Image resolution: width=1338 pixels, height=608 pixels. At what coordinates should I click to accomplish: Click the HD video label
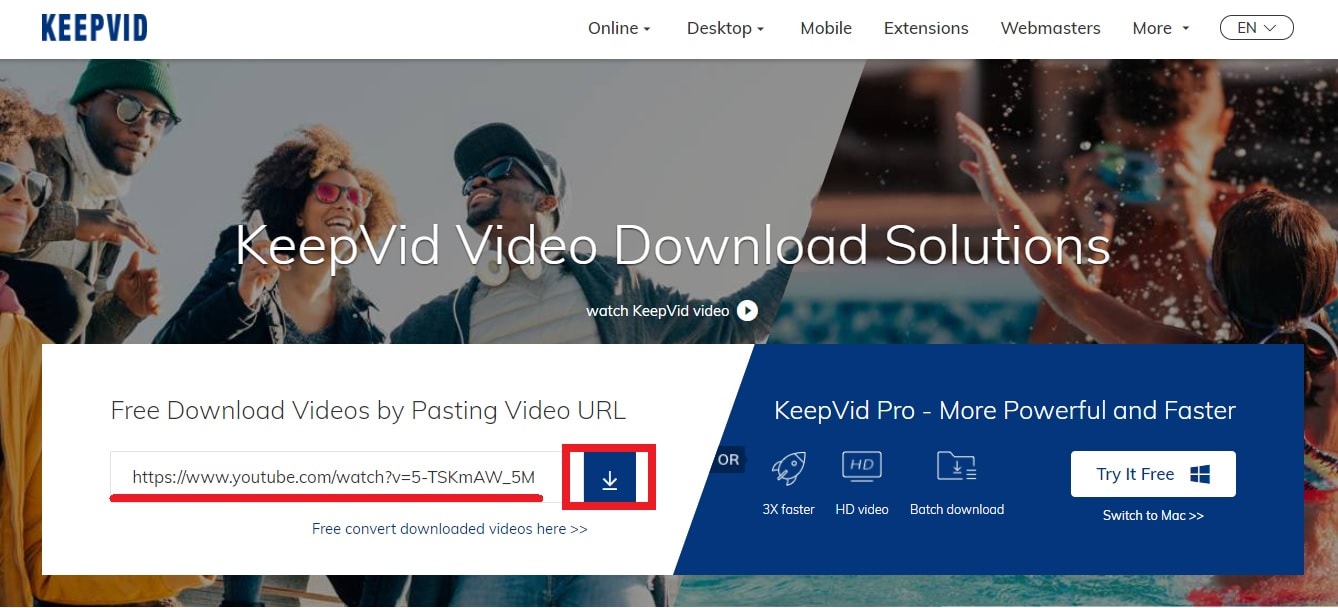pos(862,509)
